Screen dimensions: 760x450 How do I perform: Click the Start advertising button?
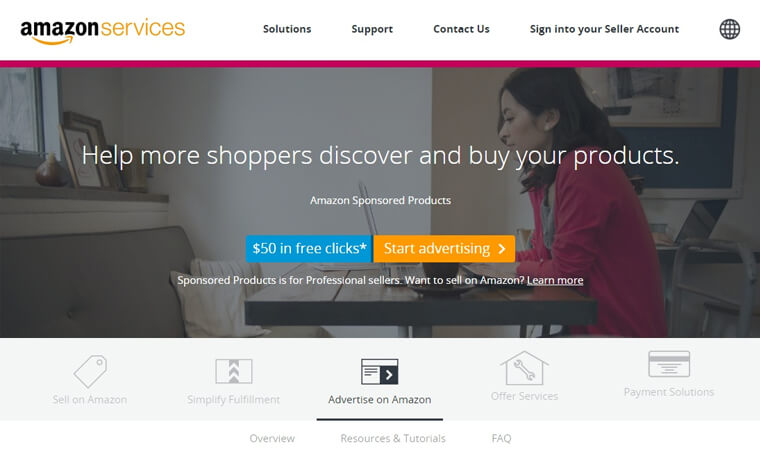[444, 249]
